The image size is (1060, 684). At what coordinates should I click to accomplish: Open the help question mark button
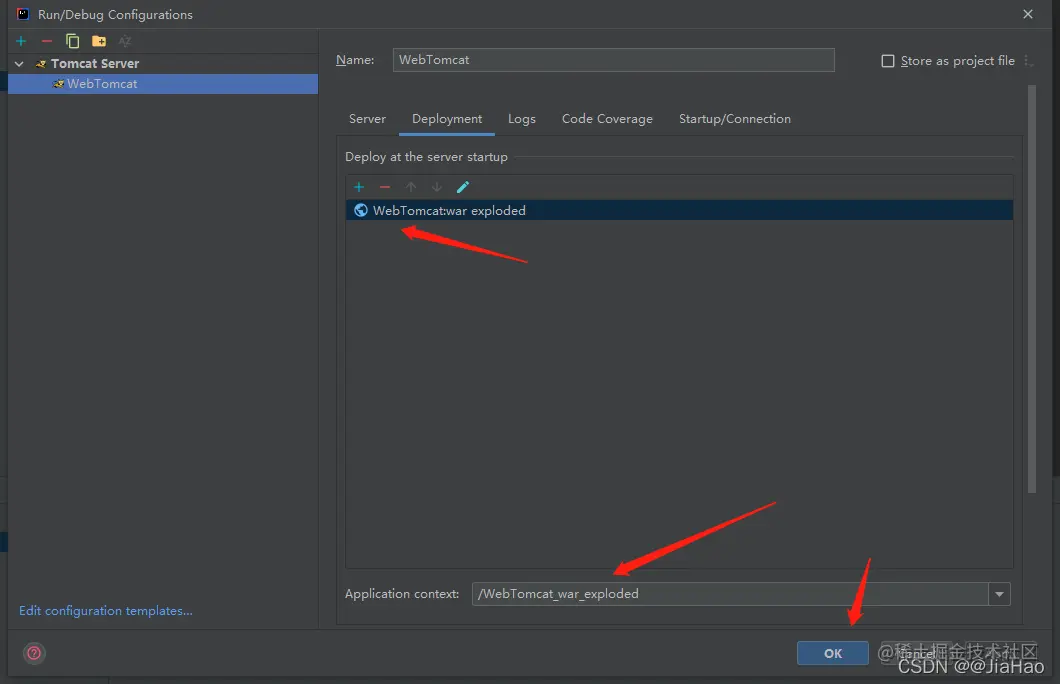coord(34,653)
